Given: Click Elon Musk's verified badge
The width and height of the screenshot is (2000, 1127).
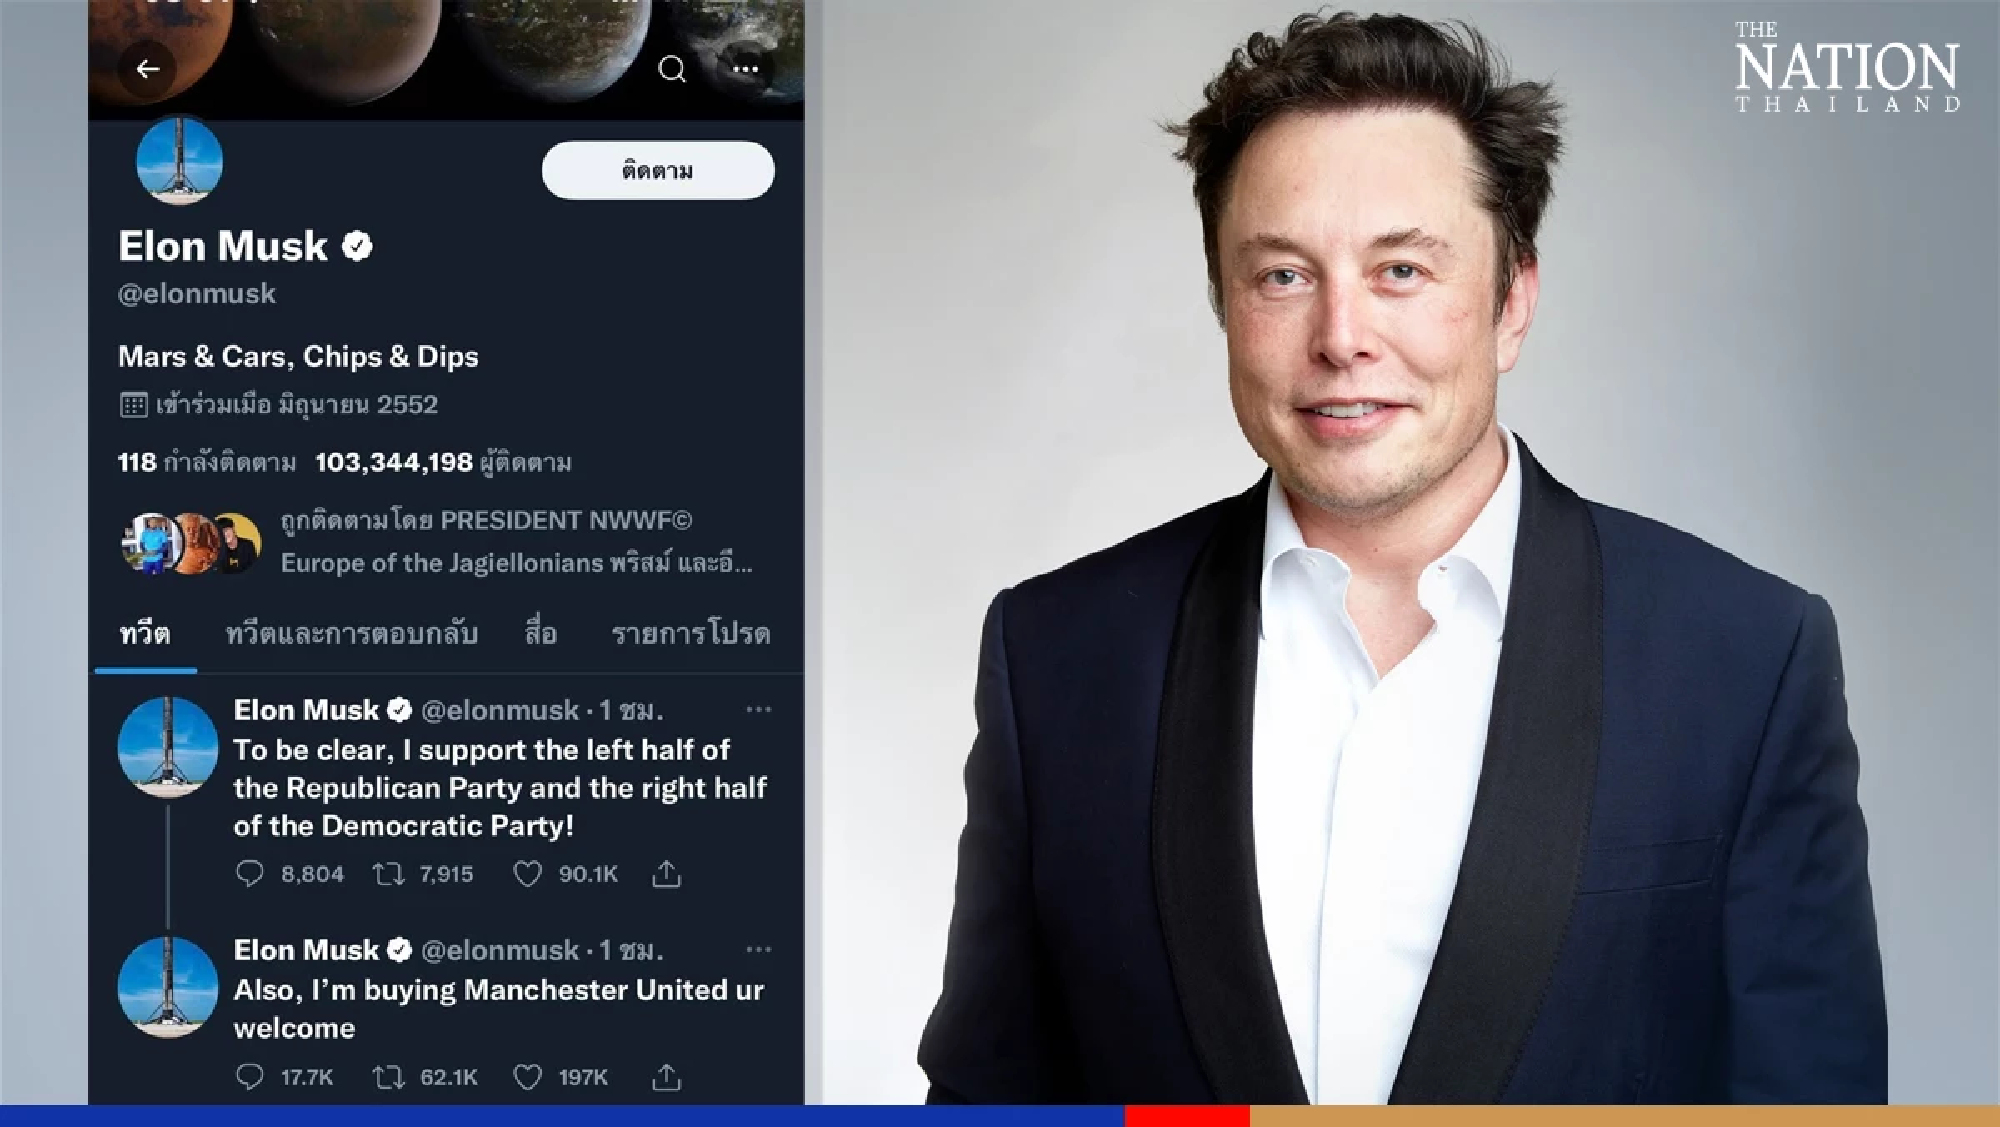Looking at the screenshot, I should (357, 247).
